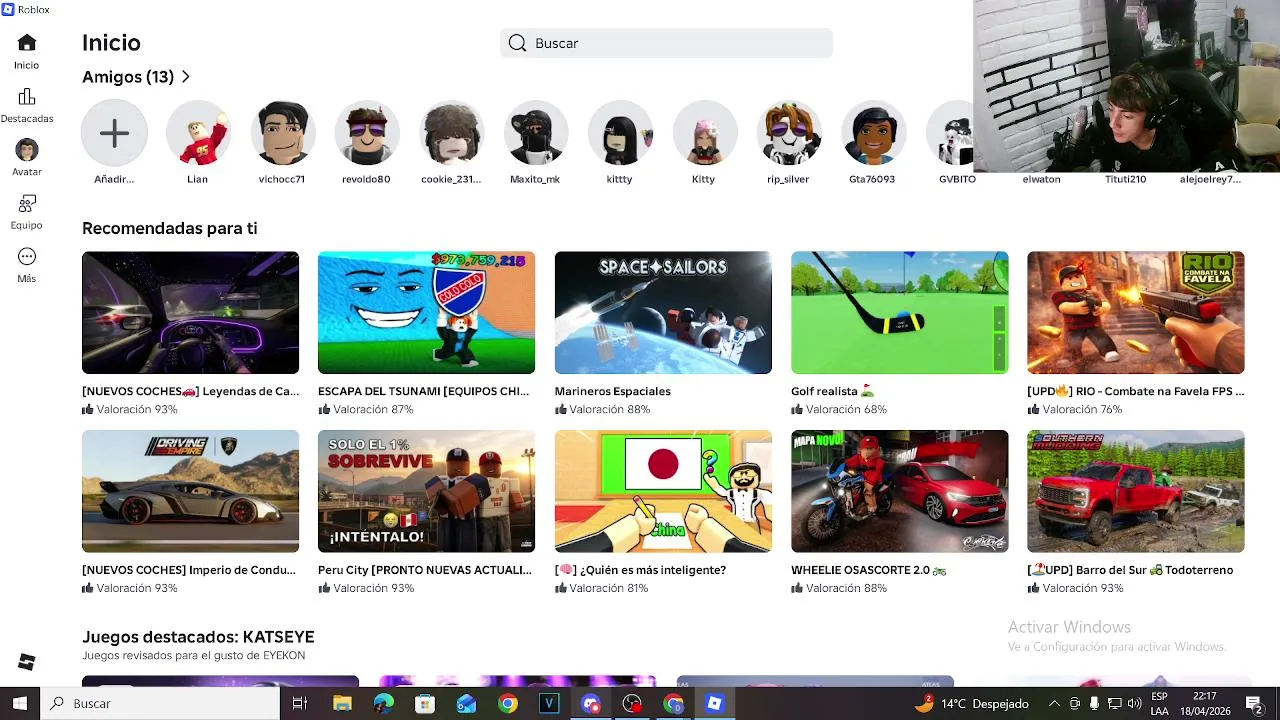Viewport: 1280px width, 720px height.
Task: Click the Golf realista title text
Action: (x=833, y=391)
